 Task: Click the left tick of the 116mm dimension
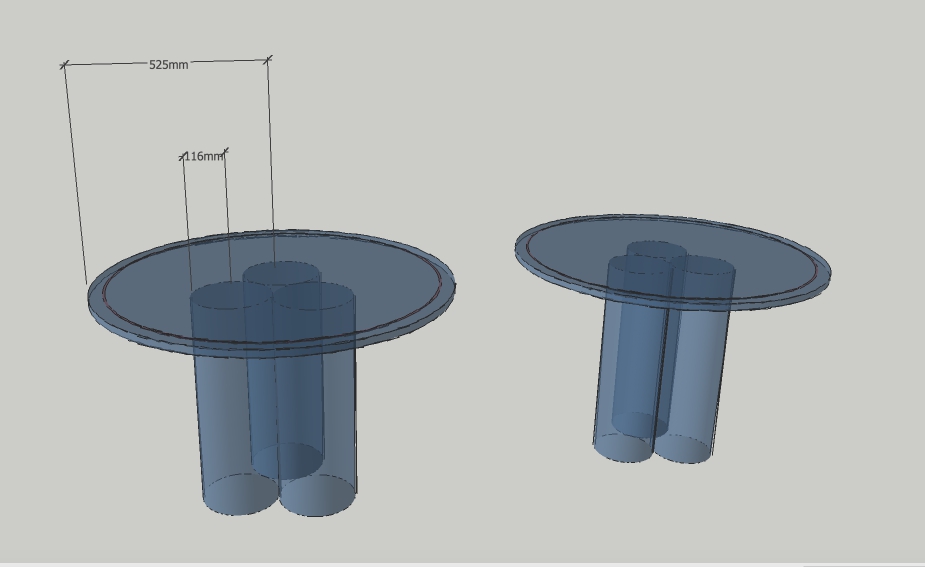(x=183, y=157)
